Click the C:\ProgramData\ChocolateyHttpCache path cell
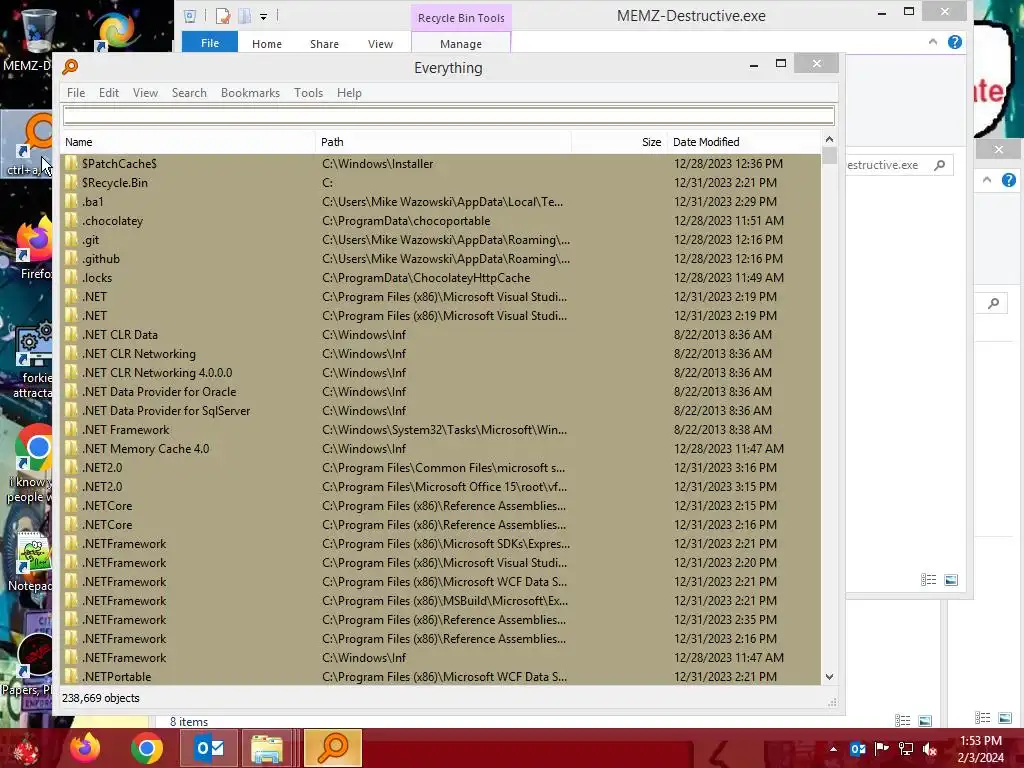Image resolution: width=1024 pixels, height=768 pixels. pos(426,277)
